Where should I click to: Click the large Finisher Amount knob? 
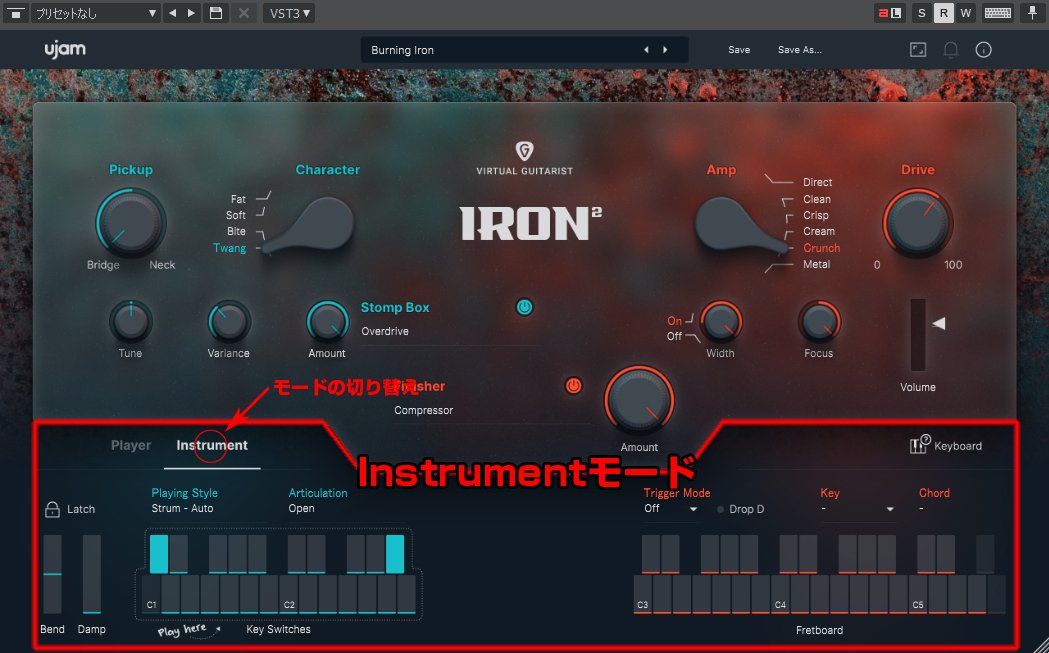(x=639, y=401)
